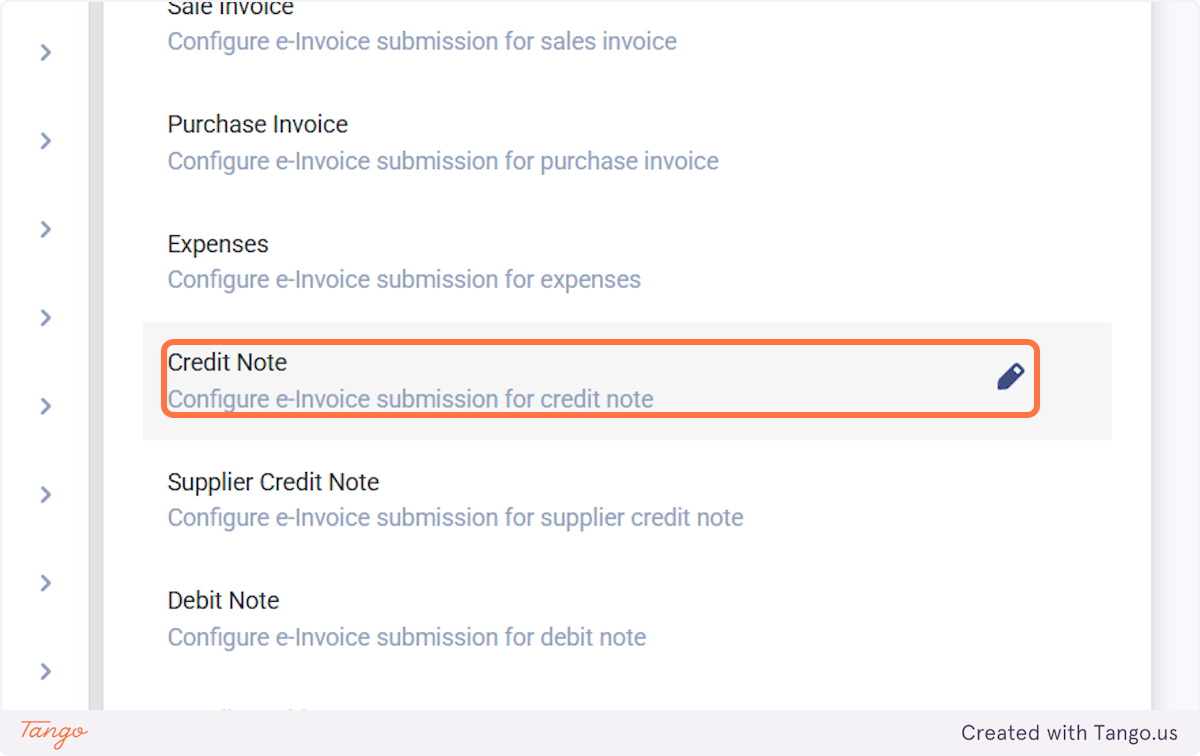Click the Expenses heading label
Image resolution: width=1200 pixels, height=756 pixels.
click(x=217, y=243)
